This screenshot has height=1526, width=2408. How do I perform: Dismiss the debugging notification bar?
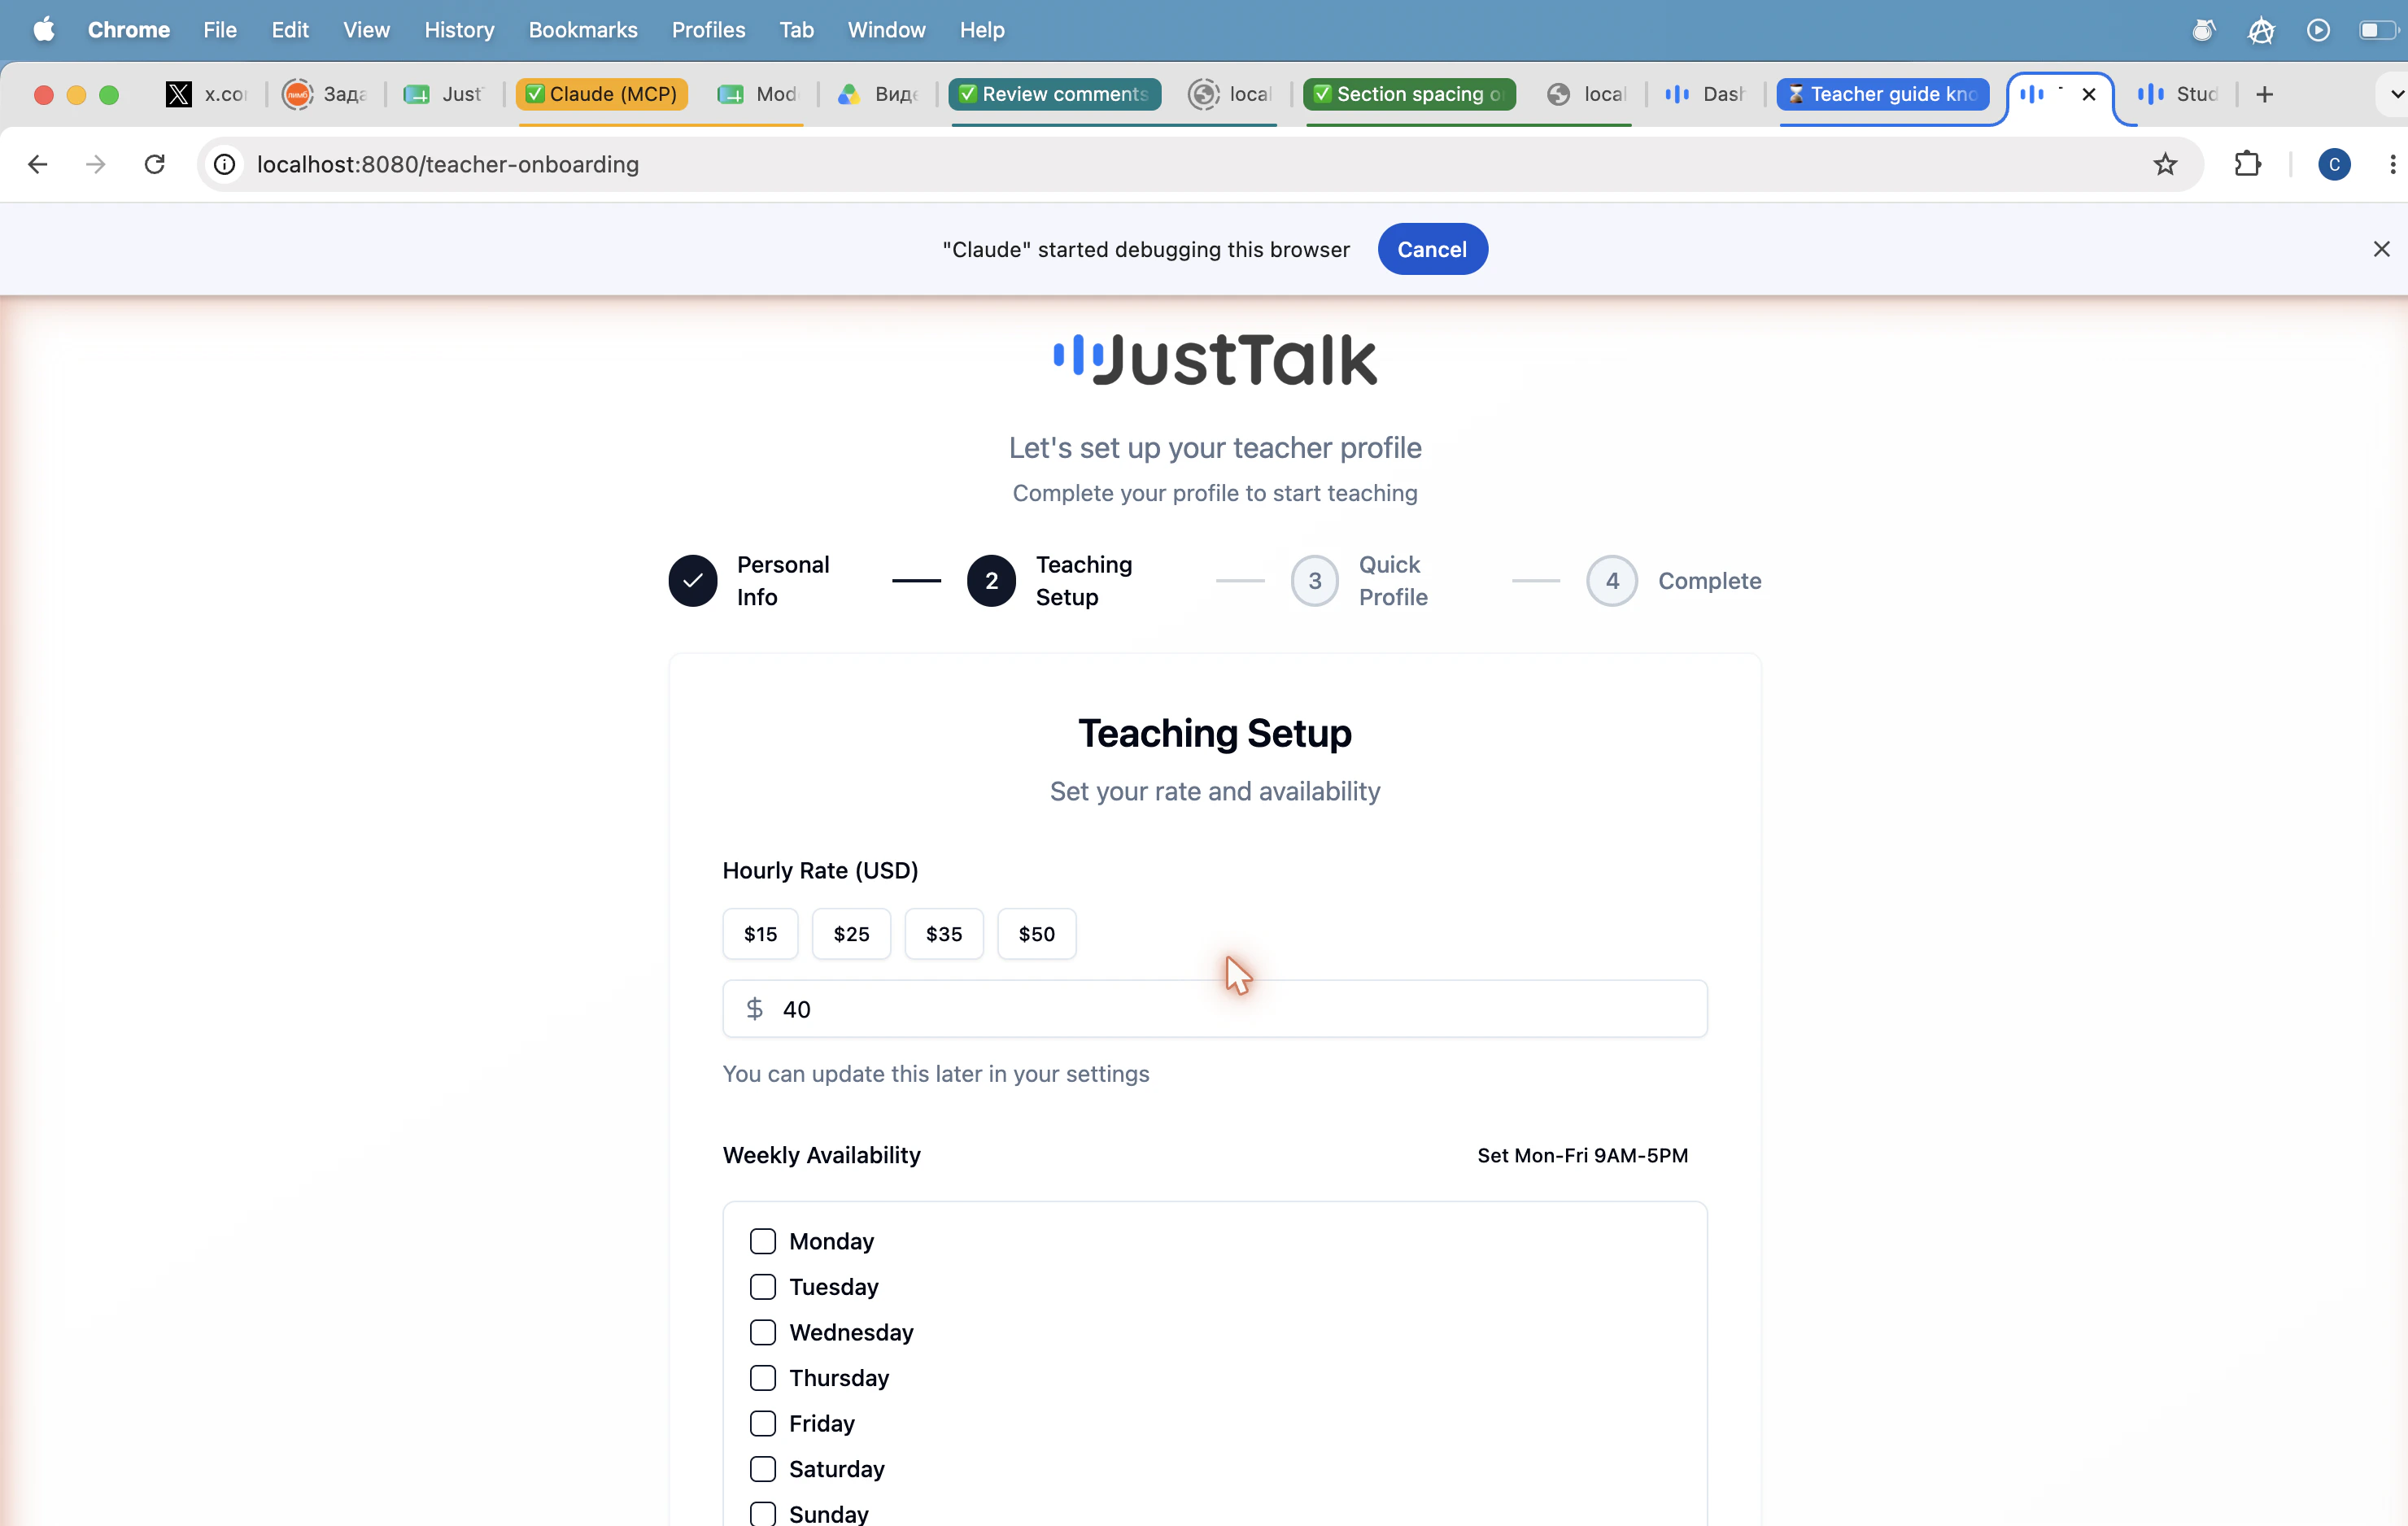tap(2381, 249)
